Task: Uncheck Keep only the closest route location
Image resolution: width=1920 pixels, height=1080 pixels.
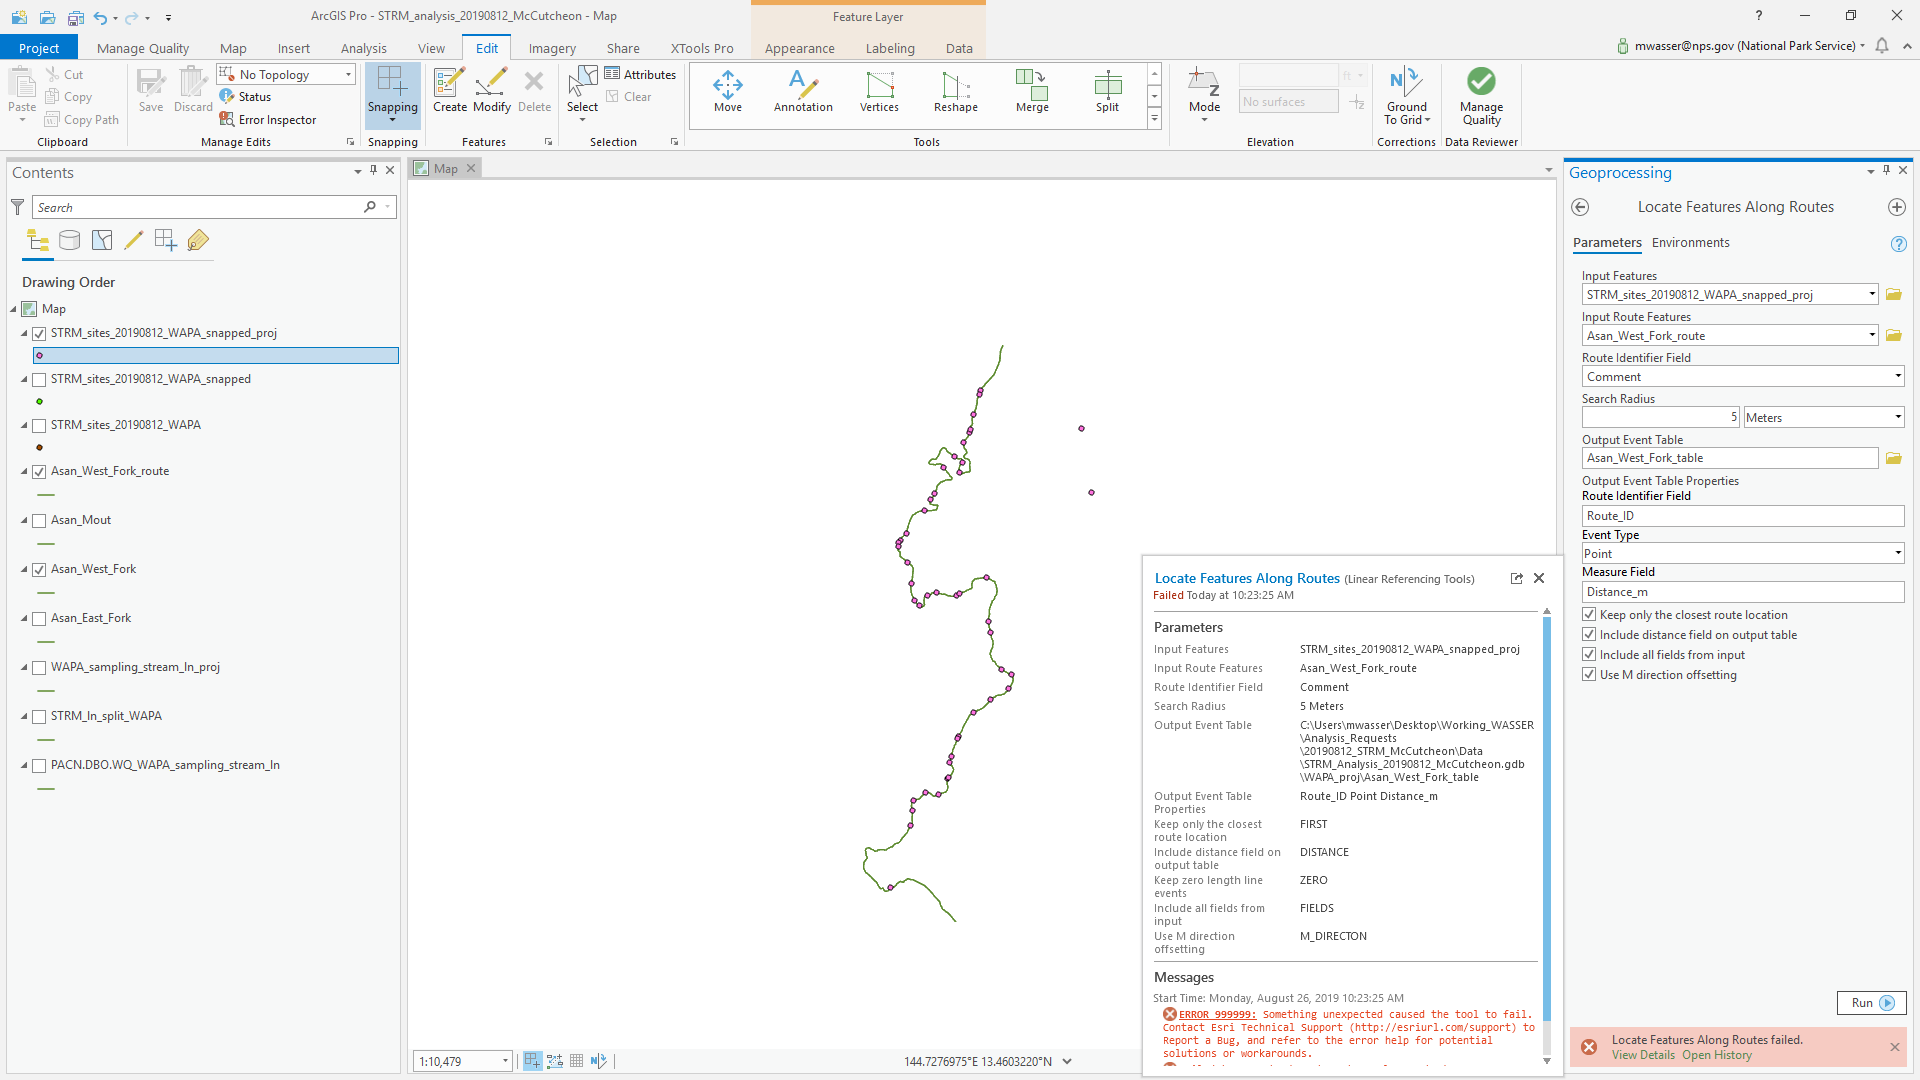Action: point(1589,615)
